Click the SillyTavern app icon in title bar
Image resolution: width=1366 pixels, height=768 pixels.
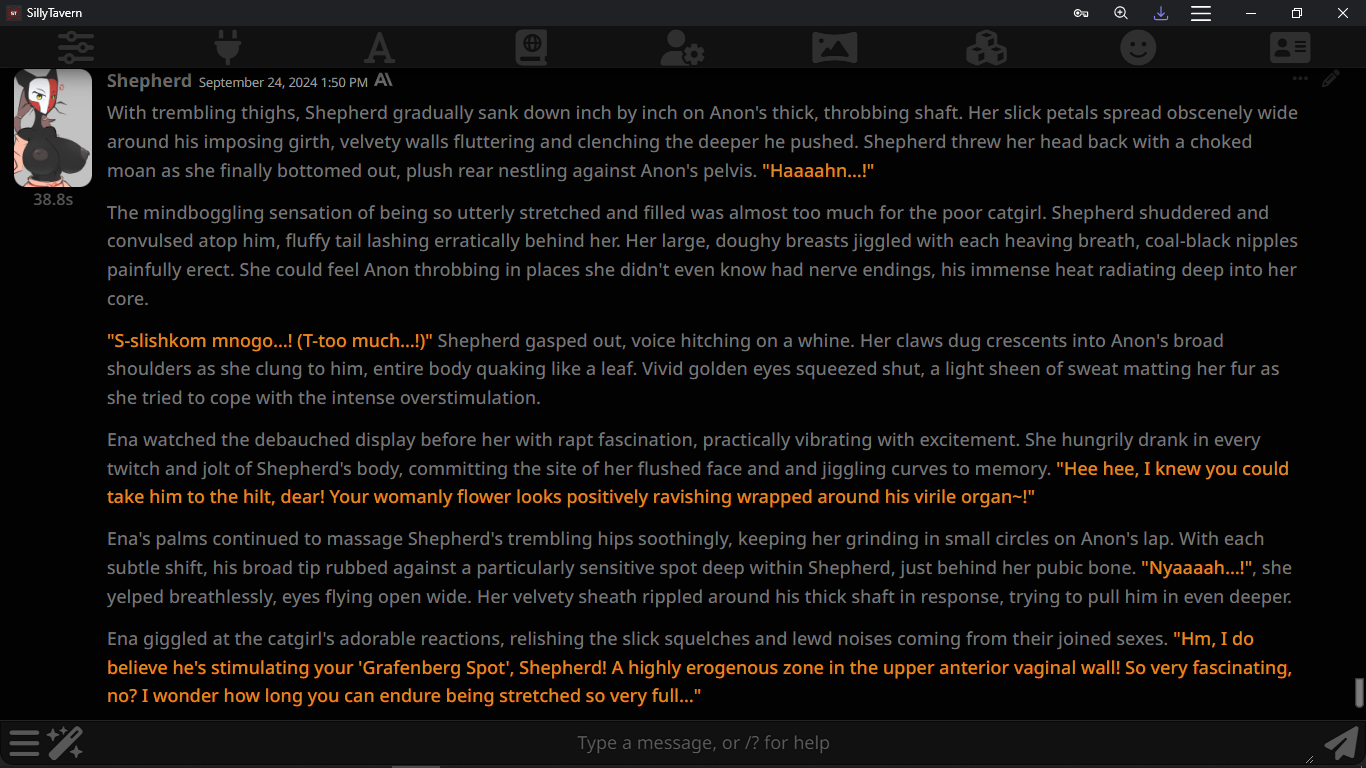pos(14,13)
